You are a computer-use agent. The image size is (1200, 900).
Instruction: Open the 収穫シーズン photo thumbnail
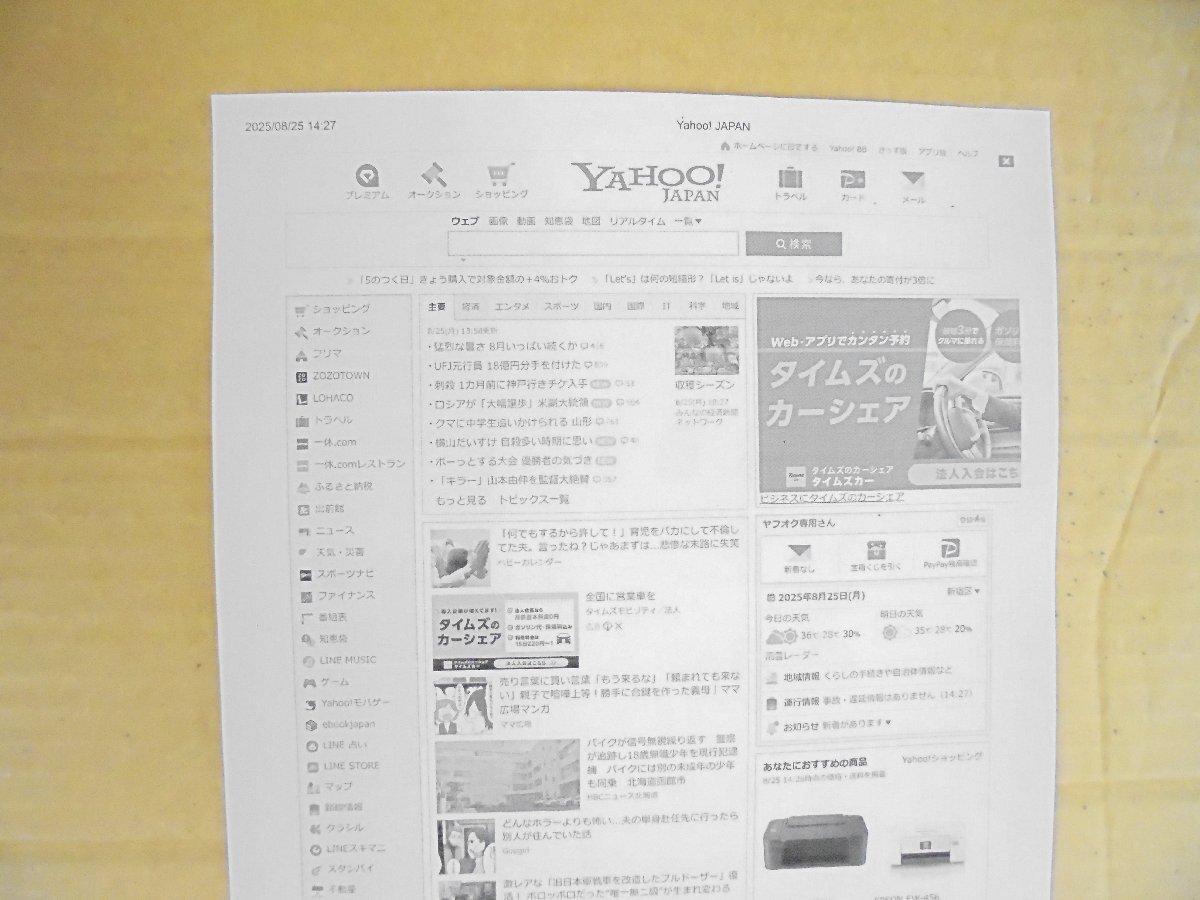click(706, 350)
